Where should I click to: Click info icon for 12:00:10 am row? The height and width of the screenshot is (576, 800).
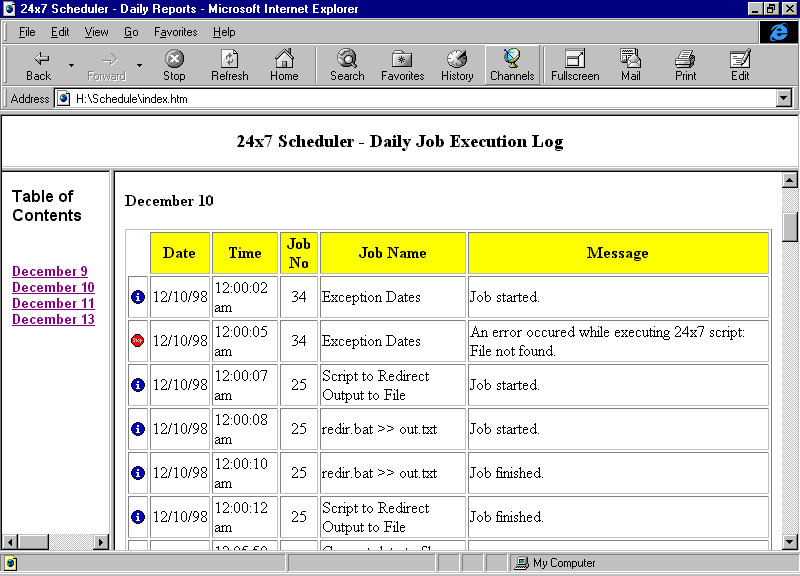(138, 473)
